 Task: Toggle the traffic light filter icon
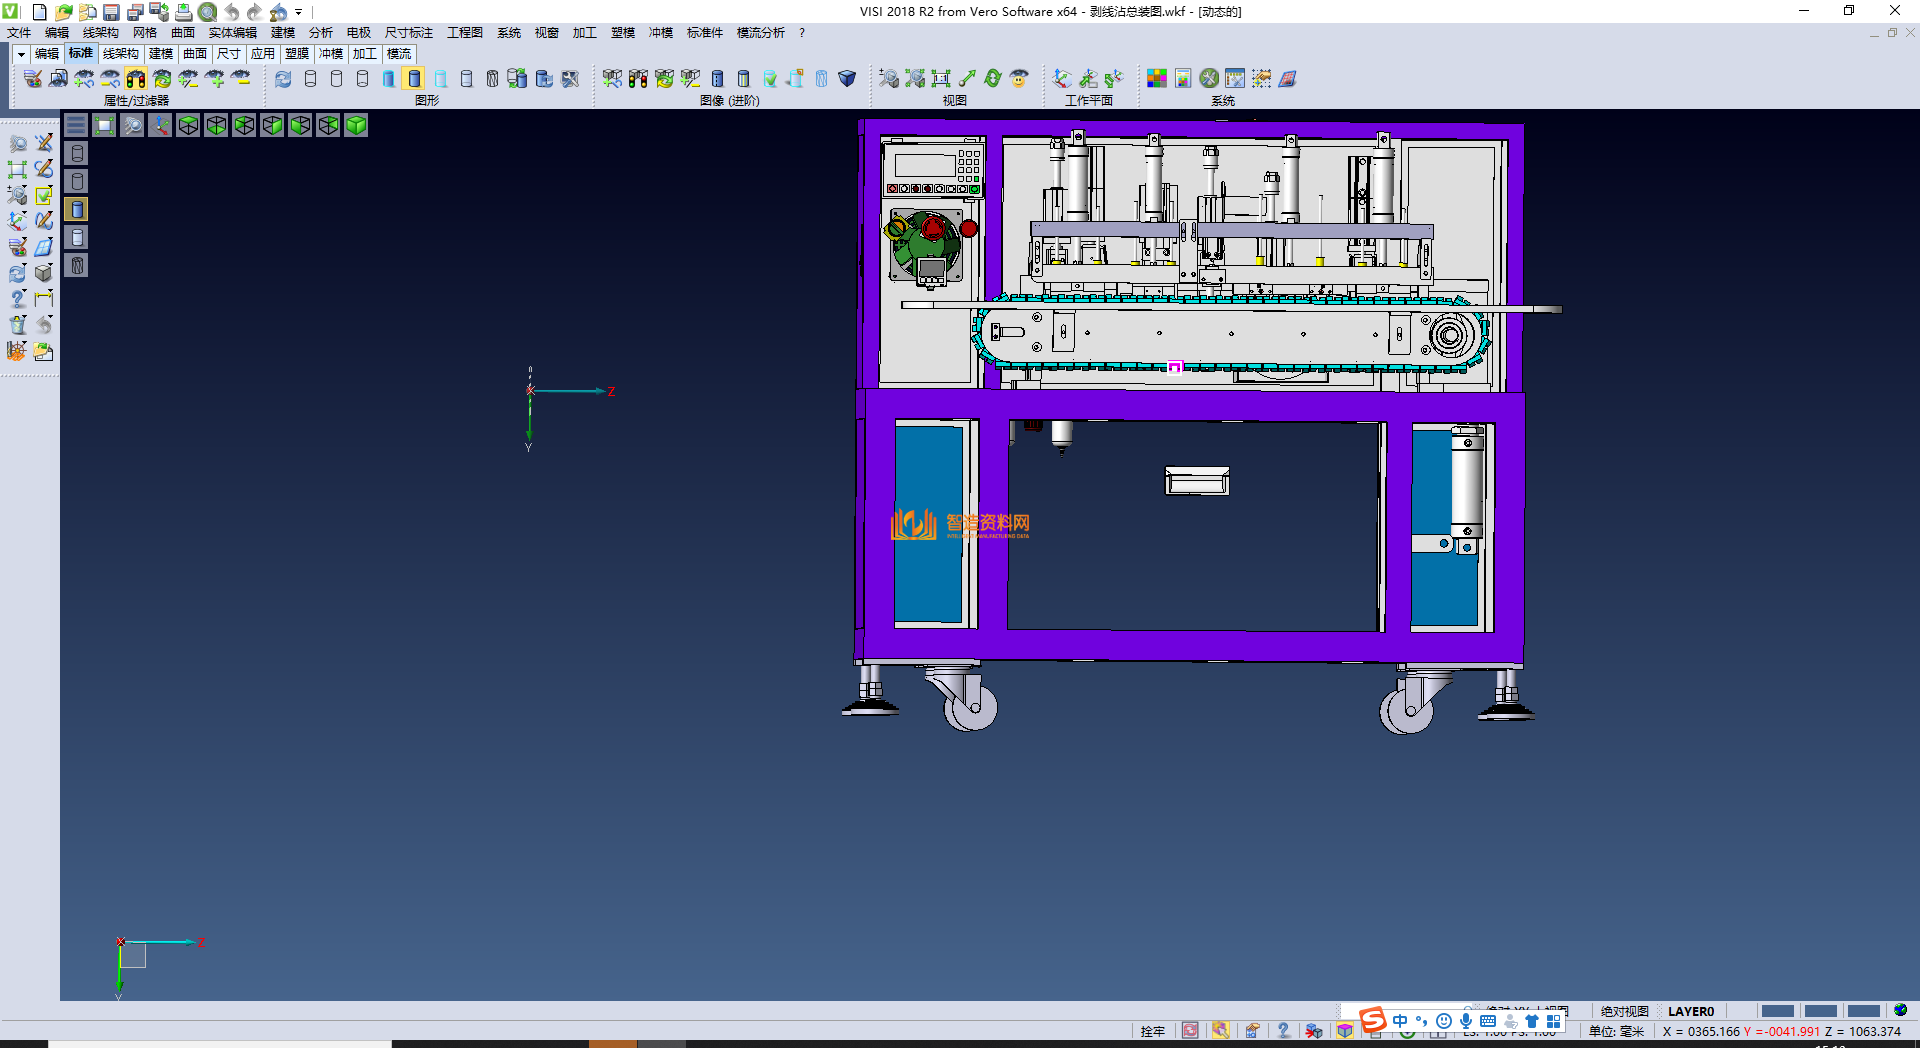click(x=136, y=78)
